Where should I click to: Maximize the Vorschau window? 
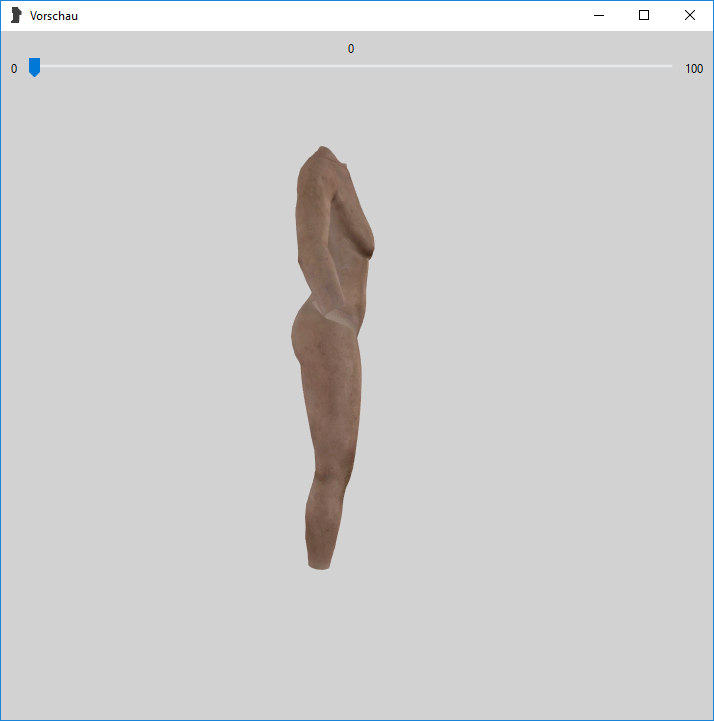pos(644,16)
